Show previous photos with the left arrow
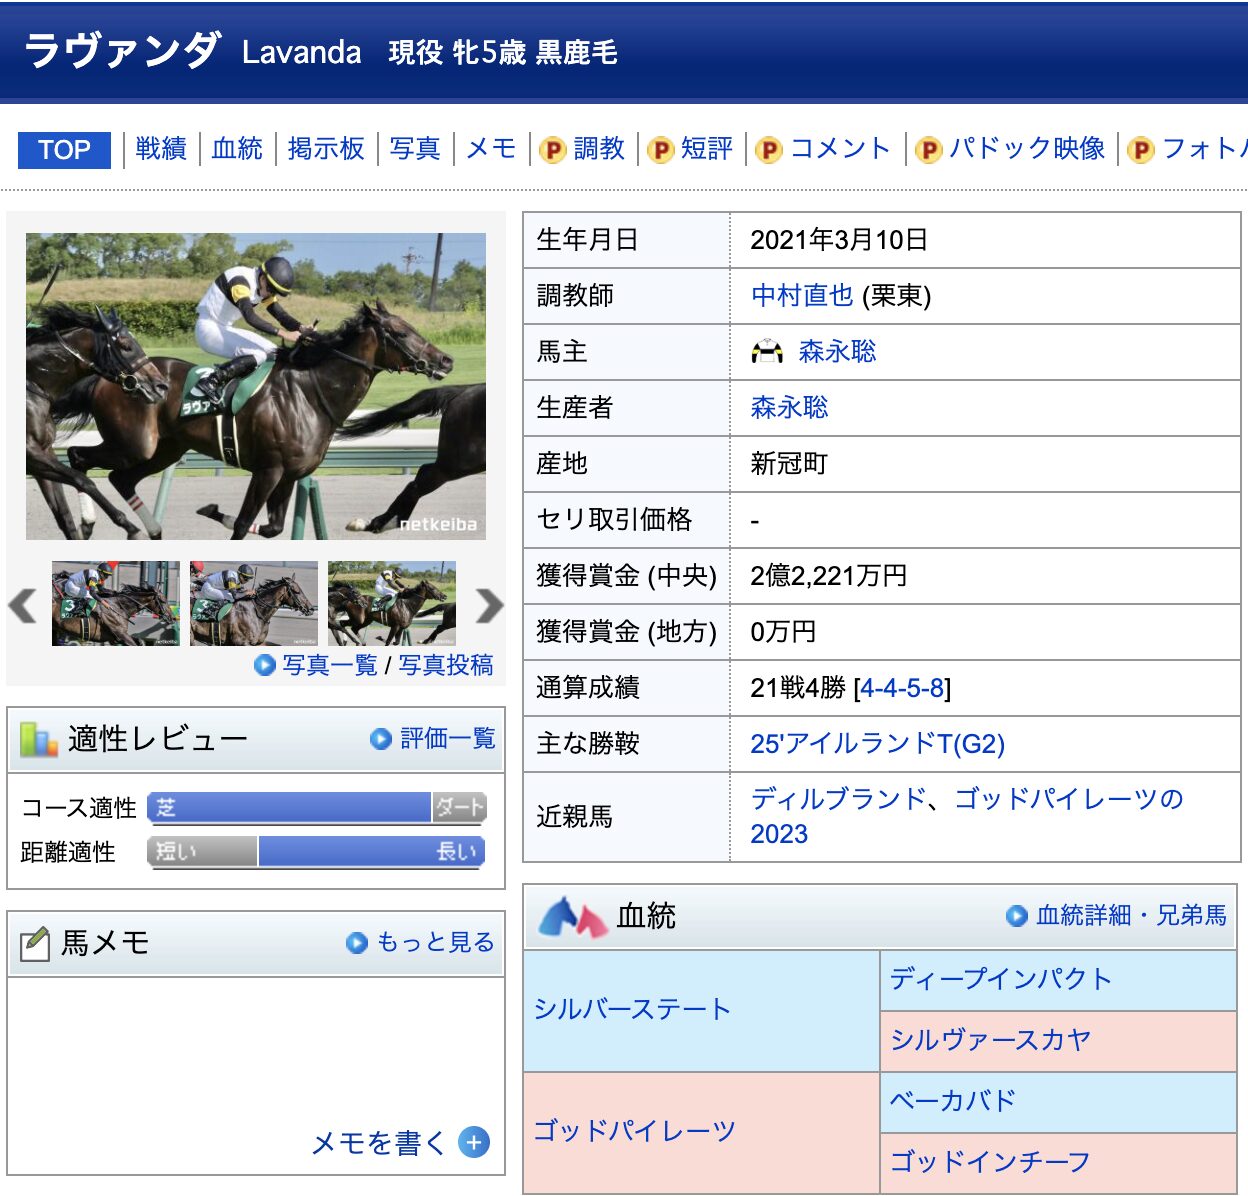1248x1196 pixels. click(x=22, y=605)
